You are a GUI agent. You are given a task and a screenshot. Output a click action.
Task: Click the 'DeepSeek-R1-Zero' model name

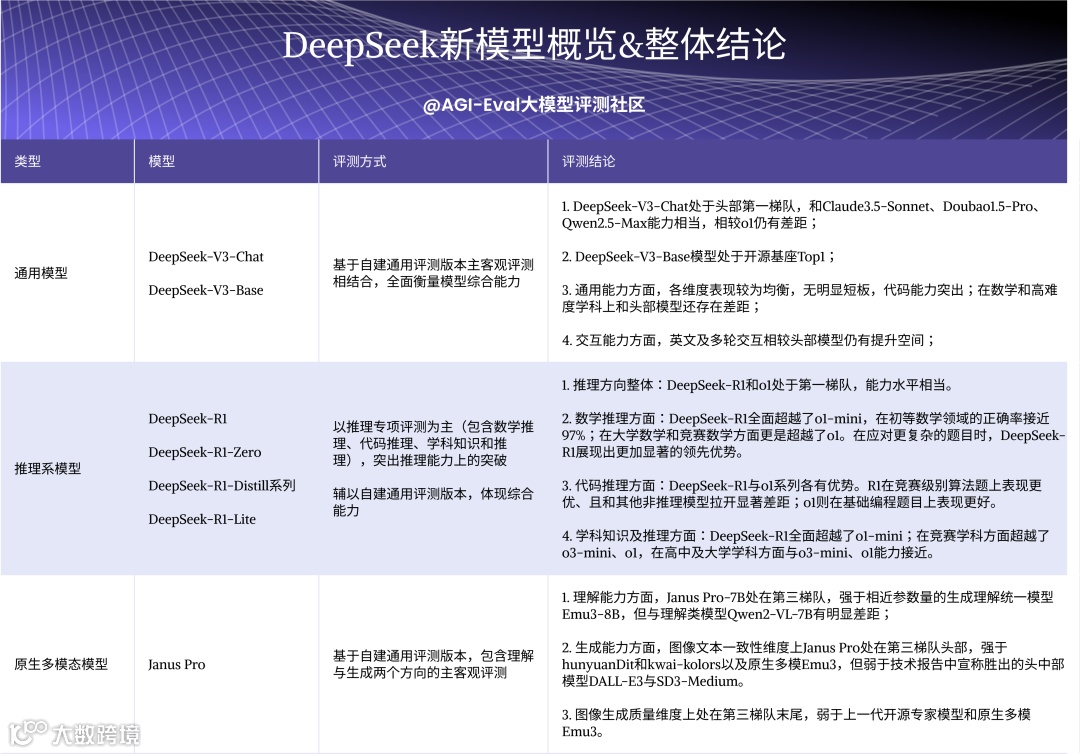pyautogui.click(x=205, y=452)
